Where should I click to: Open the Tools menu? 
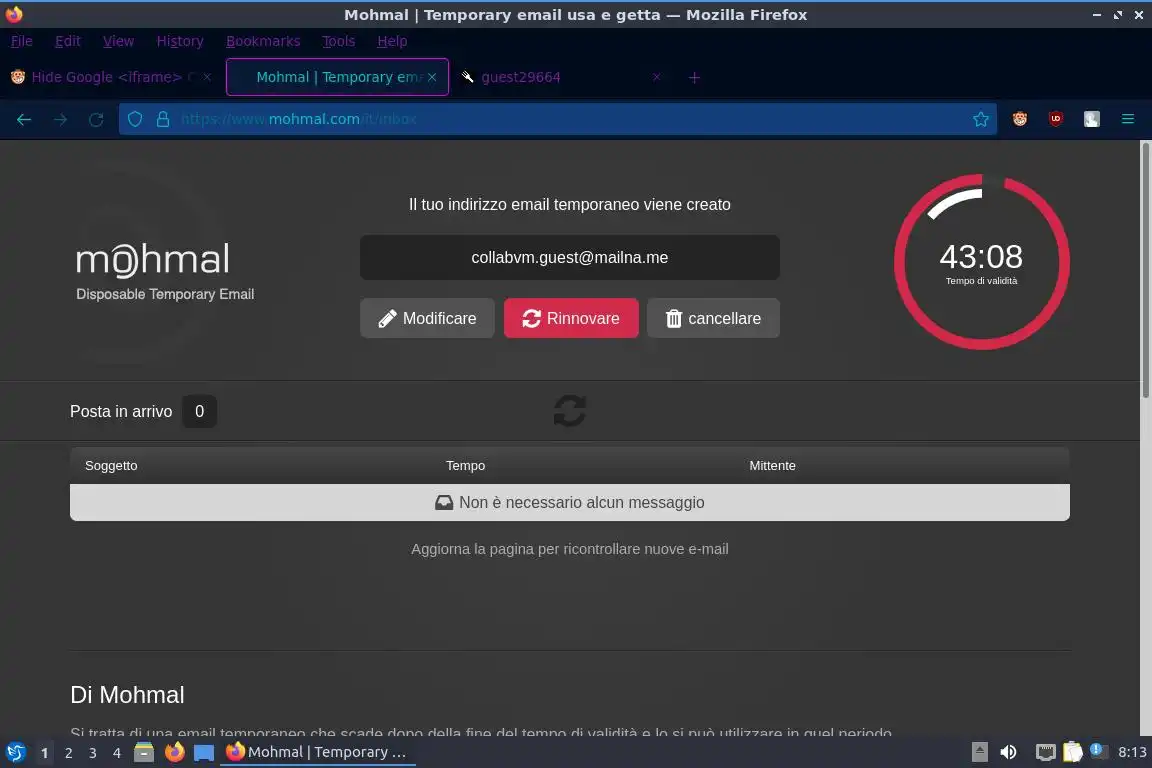tap(339, 41)
